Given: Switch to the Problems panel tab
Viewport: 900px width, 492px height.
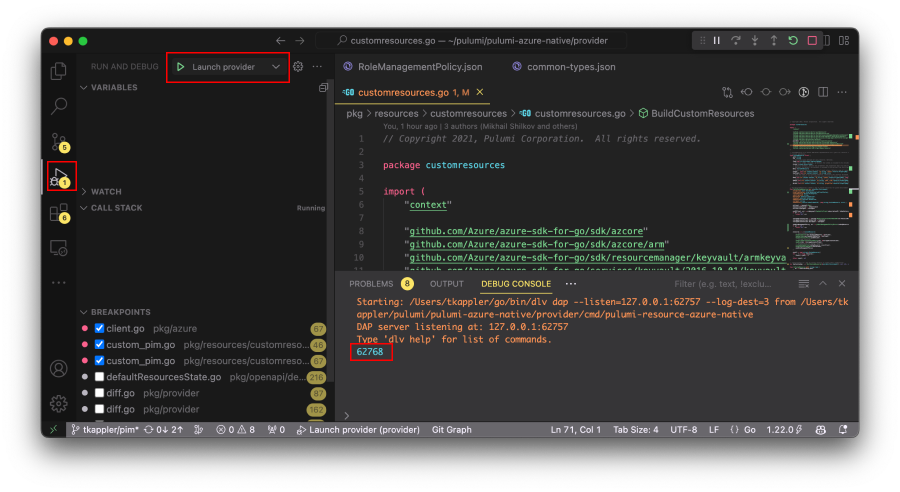Looking at the screenshot, I should 371,284.
